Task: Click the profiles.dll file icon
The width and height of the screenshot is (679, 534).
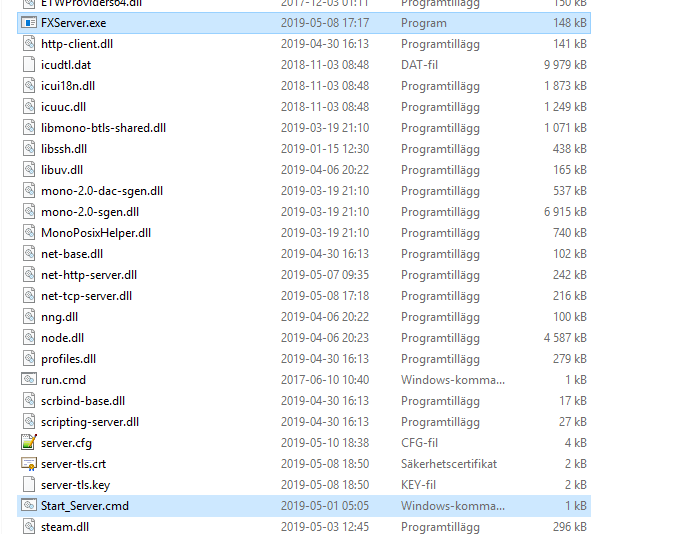Action: pyautogui.click(x=29, y=359)
